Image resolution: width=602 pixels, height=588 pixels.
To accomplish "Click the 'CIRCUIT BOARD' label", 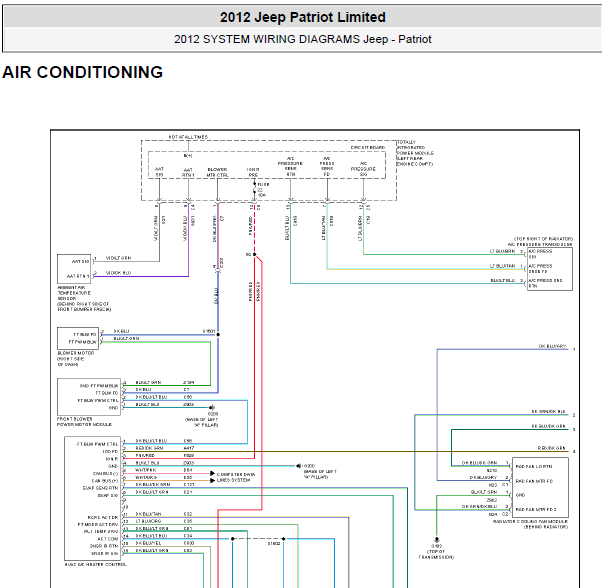I will [367, 147].
